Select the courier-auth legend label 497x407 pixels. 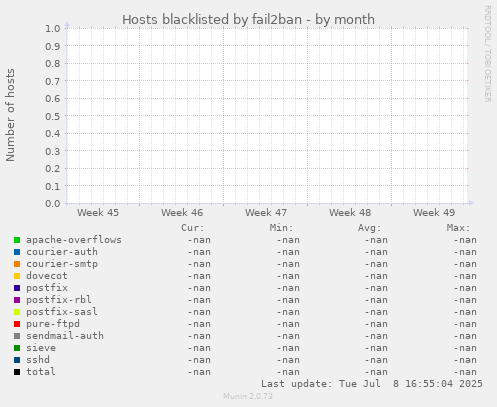tap(62, 252)
